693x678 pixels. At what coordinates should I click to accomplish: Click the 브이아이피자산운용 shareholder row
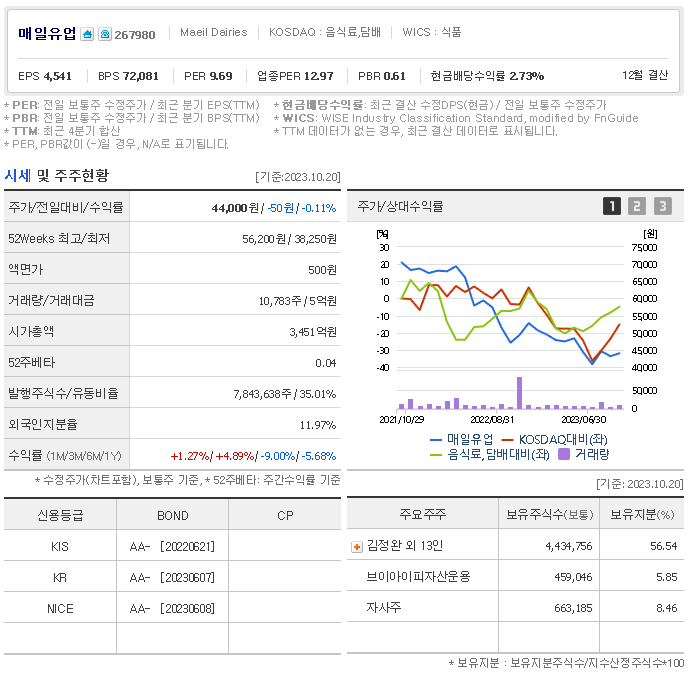point(419,576)
